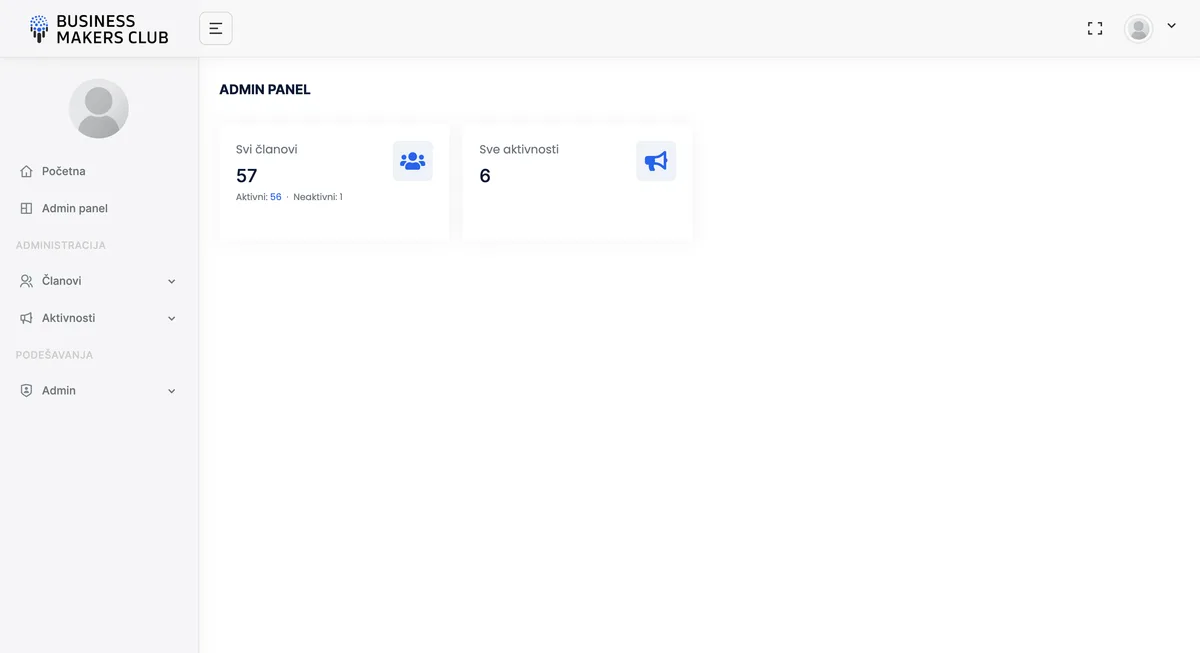
Task: Click the shield icon beside Admin
Action: coord(27,391)
